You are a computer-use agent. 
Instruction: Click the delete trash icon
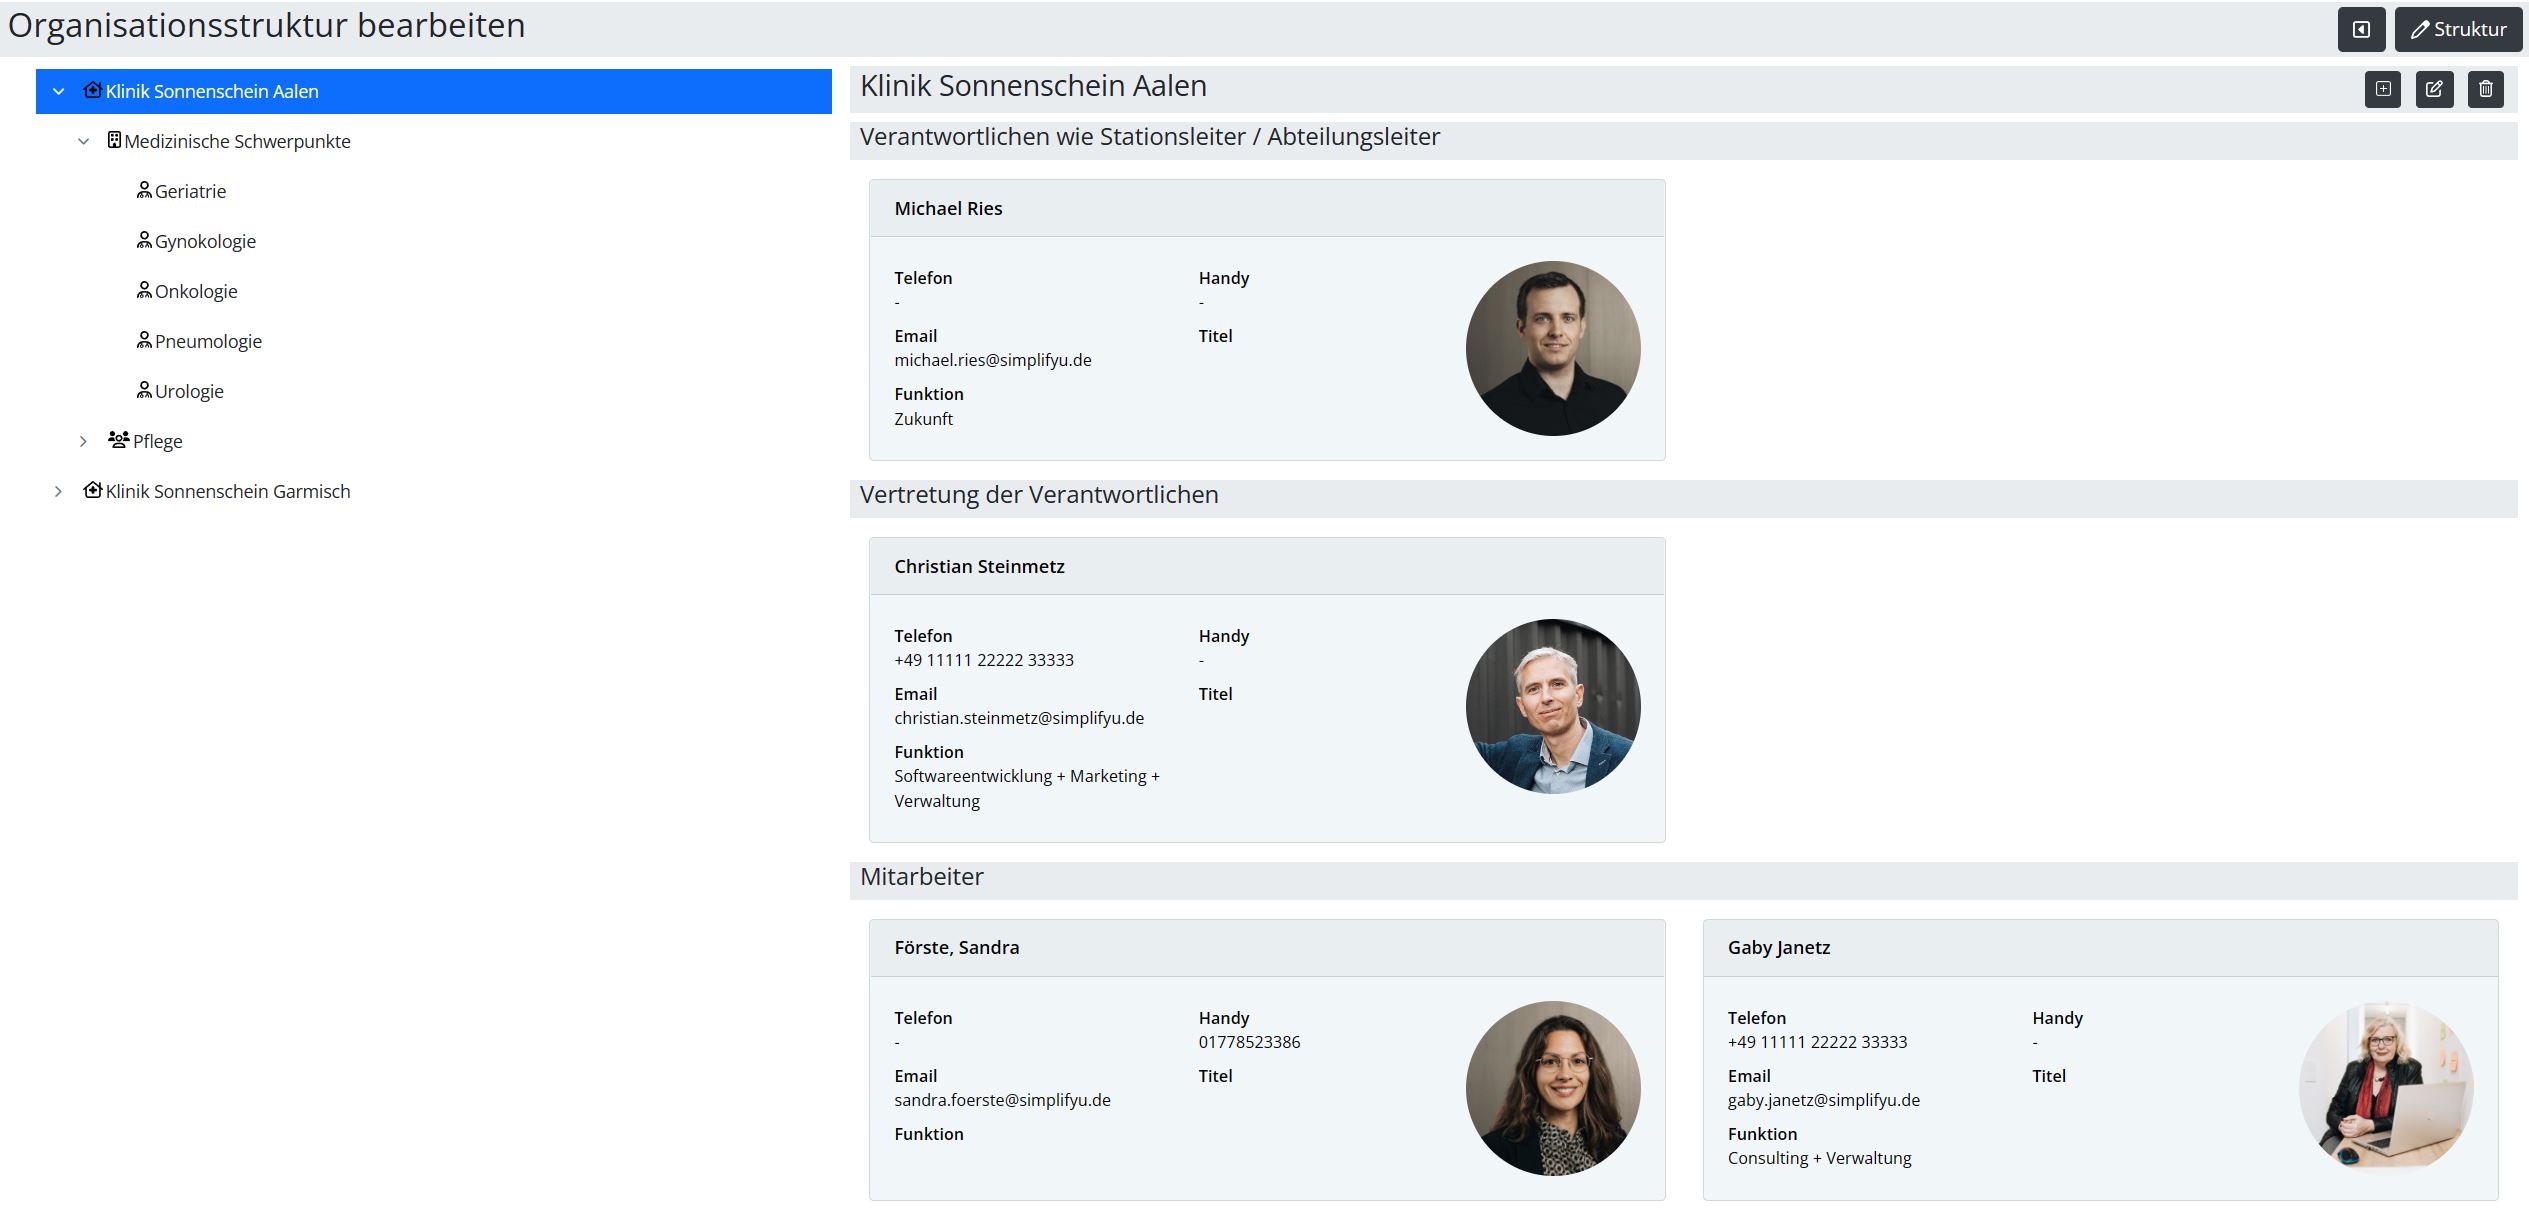2486,89
